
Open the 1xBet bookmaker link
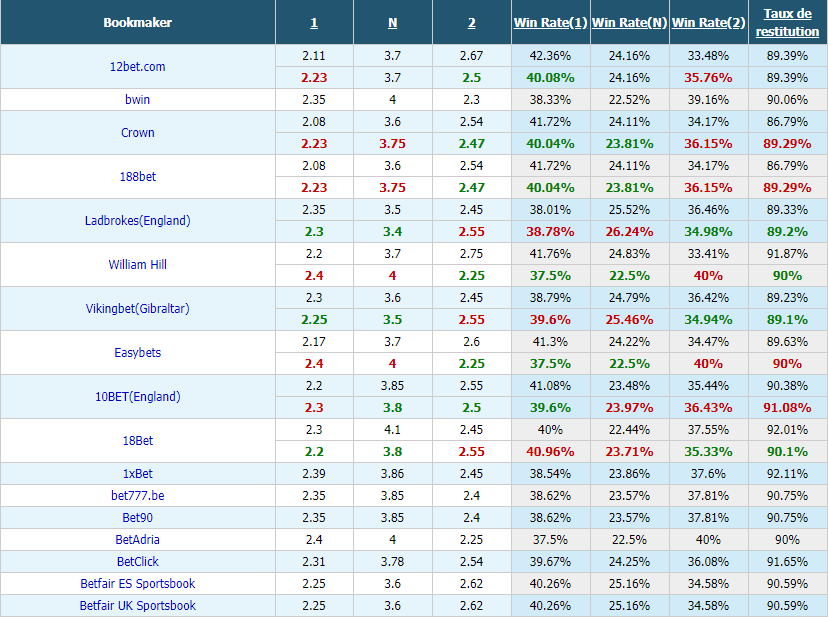[x=137, y=474]
